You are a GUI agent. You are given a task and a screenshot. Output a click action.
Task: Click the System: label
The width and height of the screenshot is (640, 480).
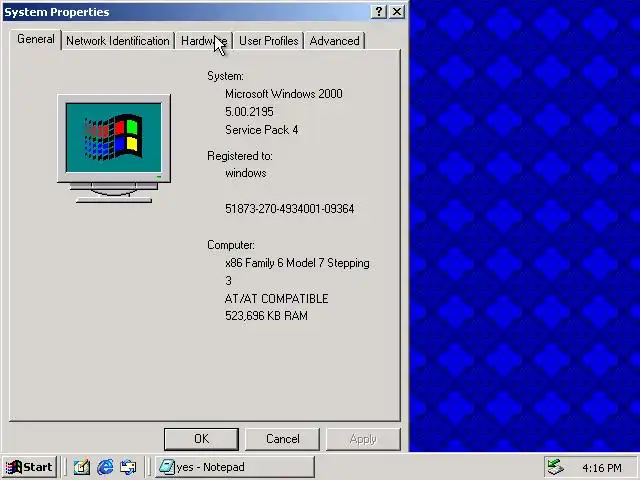point(225,76)
